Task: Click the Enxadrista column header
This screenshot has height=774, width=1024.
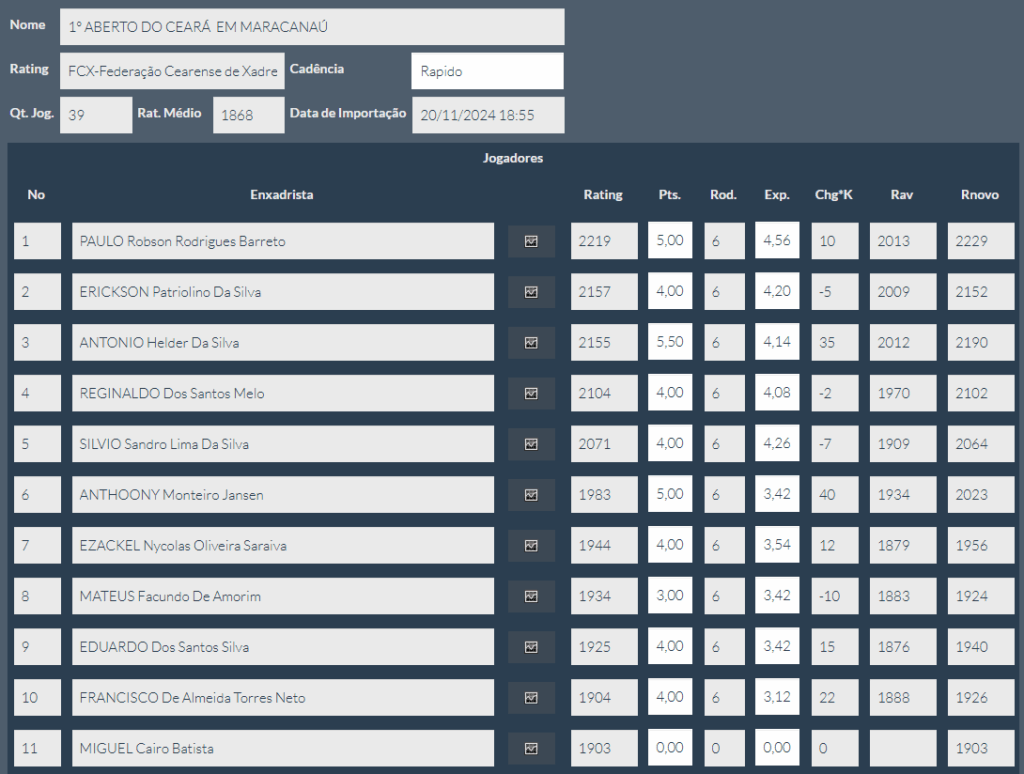Action: coord(281,195)
